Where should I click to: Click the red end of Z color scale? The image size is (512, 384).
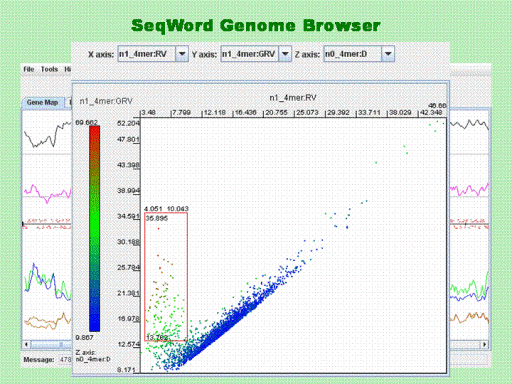(95, 132)
